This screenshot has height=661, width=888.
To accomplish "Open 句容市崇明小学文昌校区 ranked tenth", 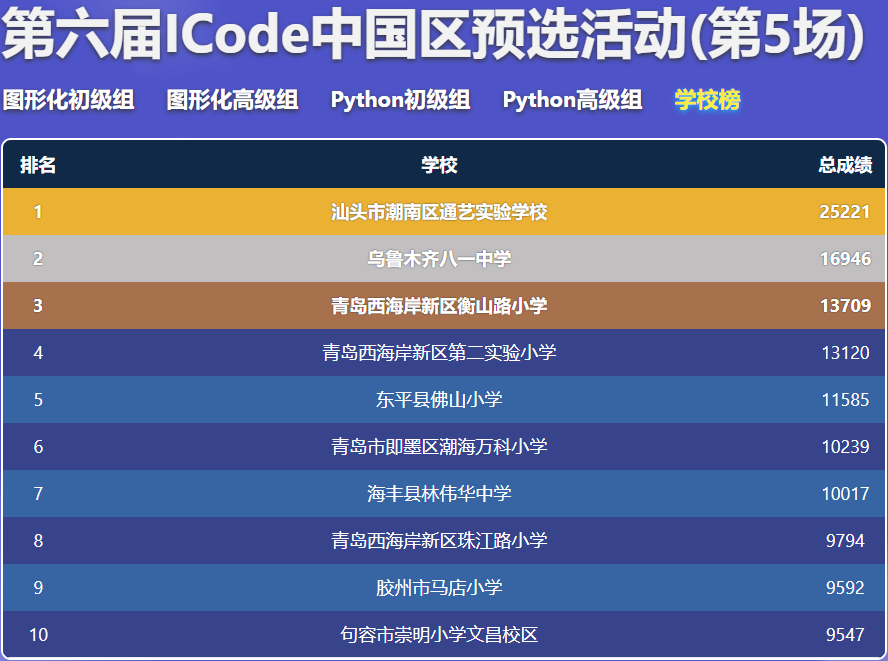I will click(442, 634).
